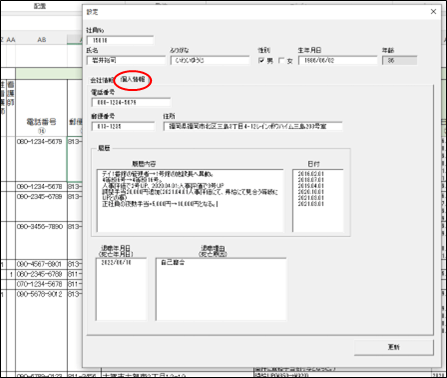Focus the 生年月日 date field
447x378 pixels.
point(338,60)
